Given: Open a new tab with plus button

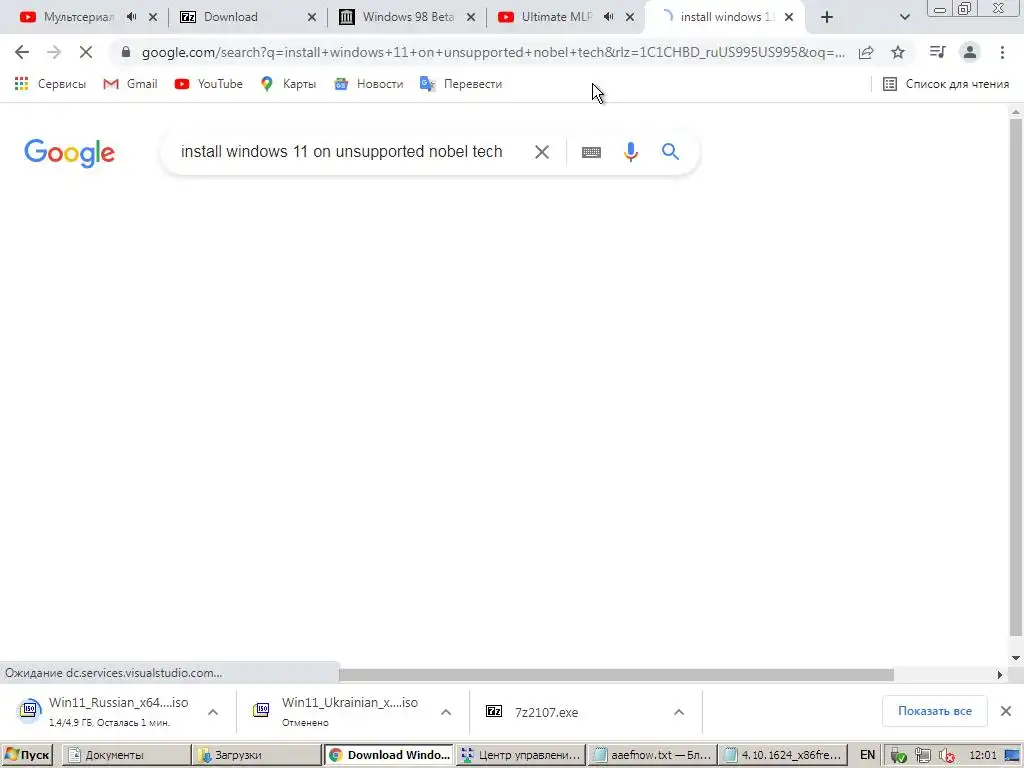Looking at the screenshot, I should [827, 18].
